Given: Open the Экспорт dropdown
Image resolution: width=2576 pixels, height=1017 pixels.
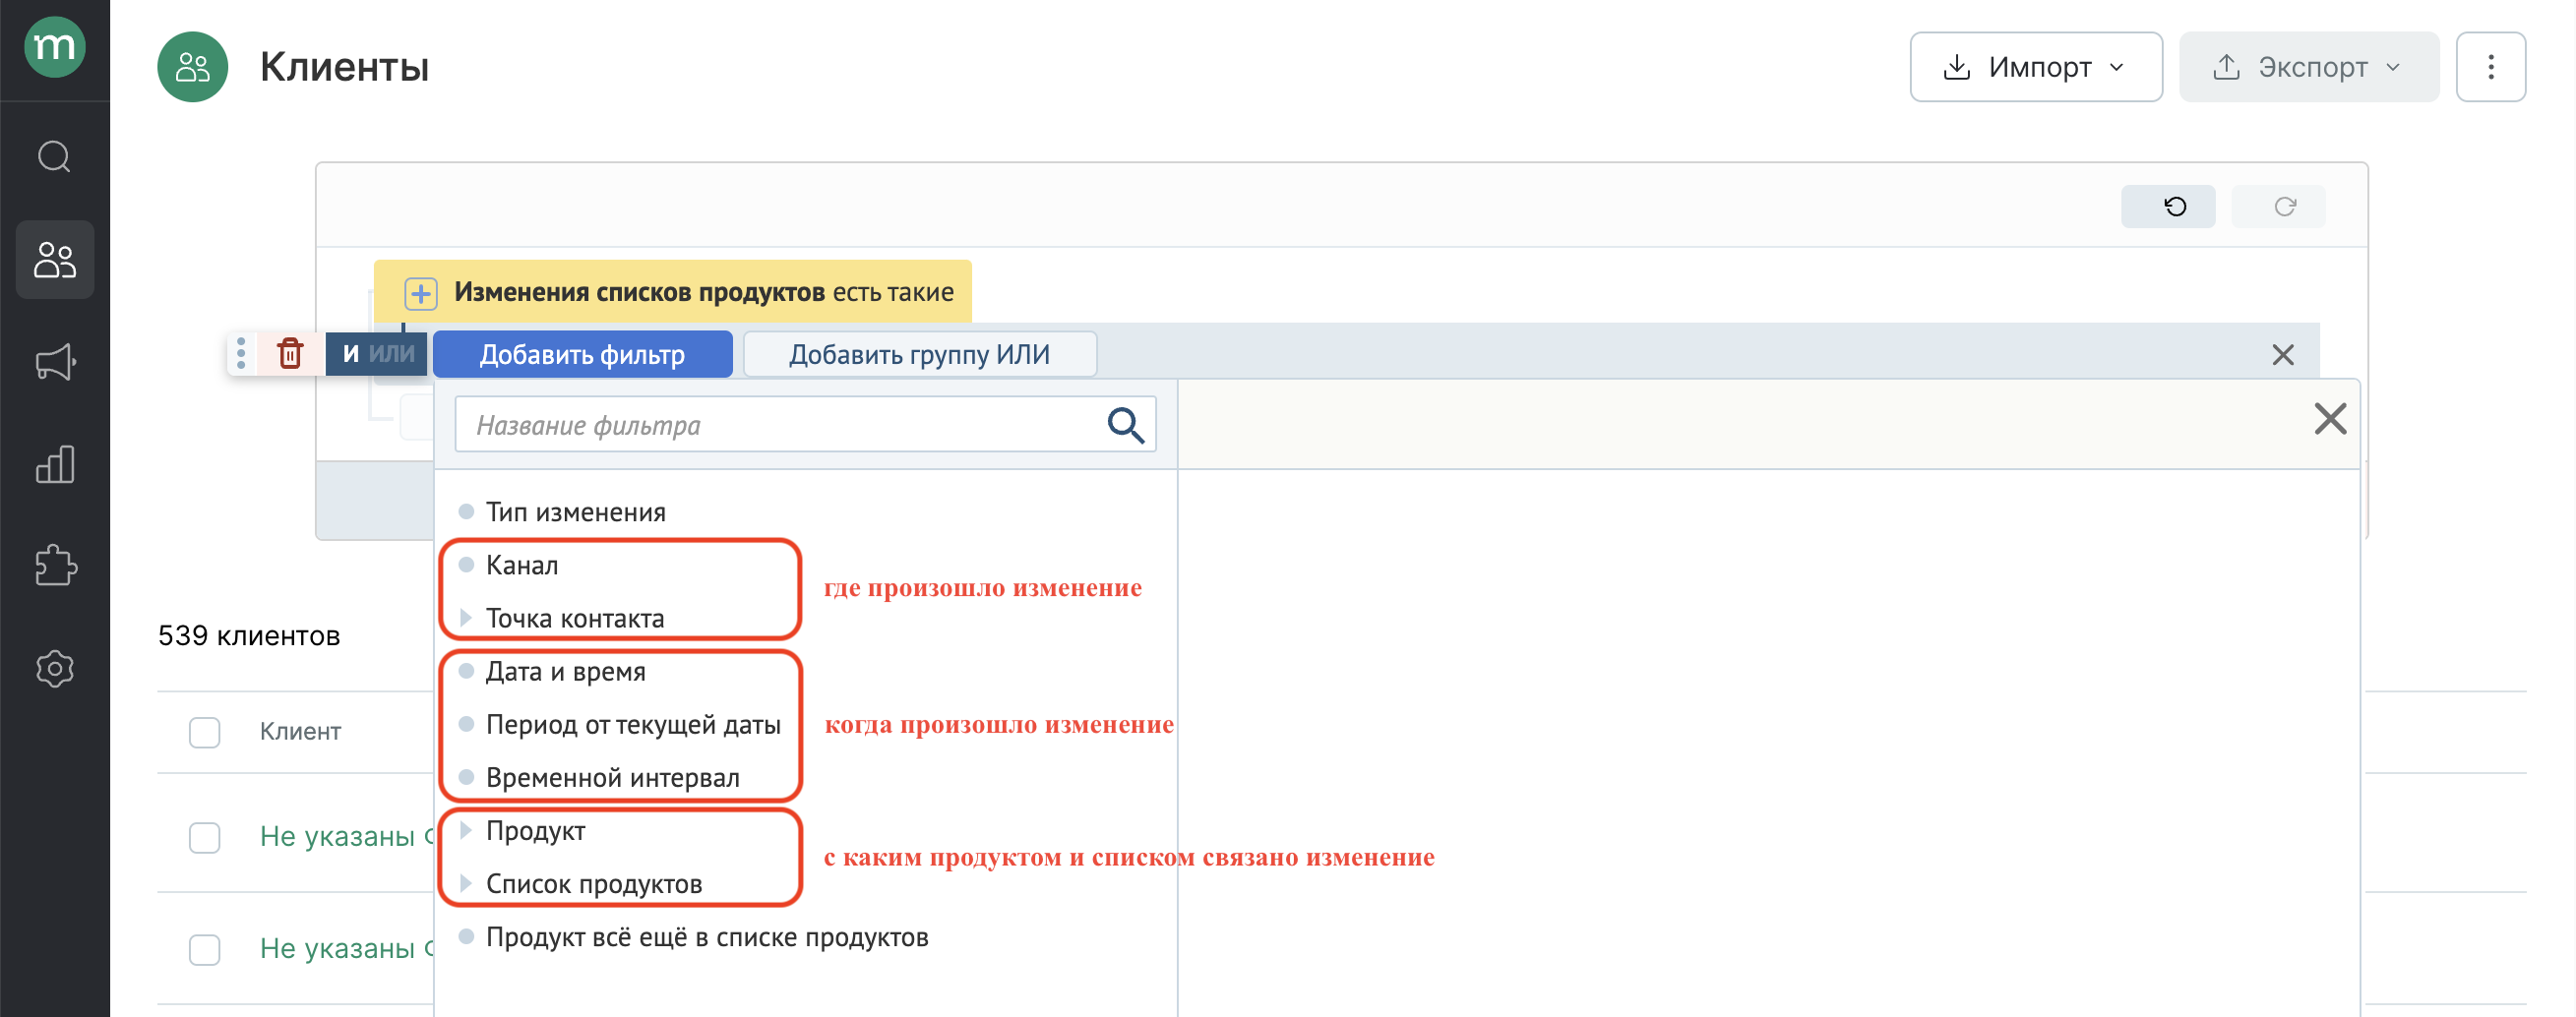Looking at the screenshot, I should [2309, 67].
